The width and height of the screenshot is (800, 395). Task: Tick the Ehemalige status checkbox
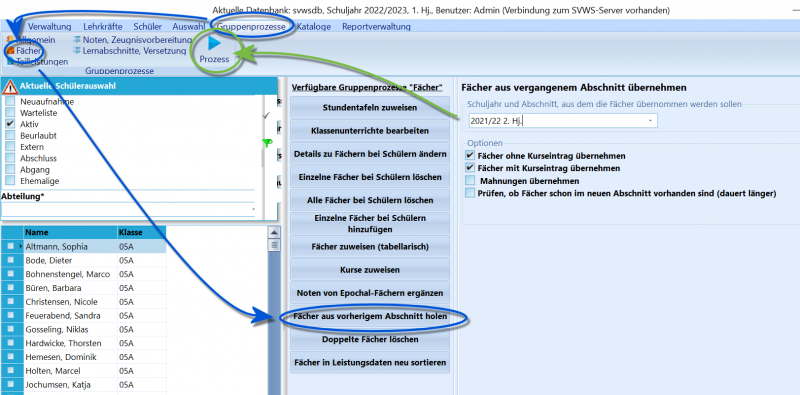click(x=10, y=181)
